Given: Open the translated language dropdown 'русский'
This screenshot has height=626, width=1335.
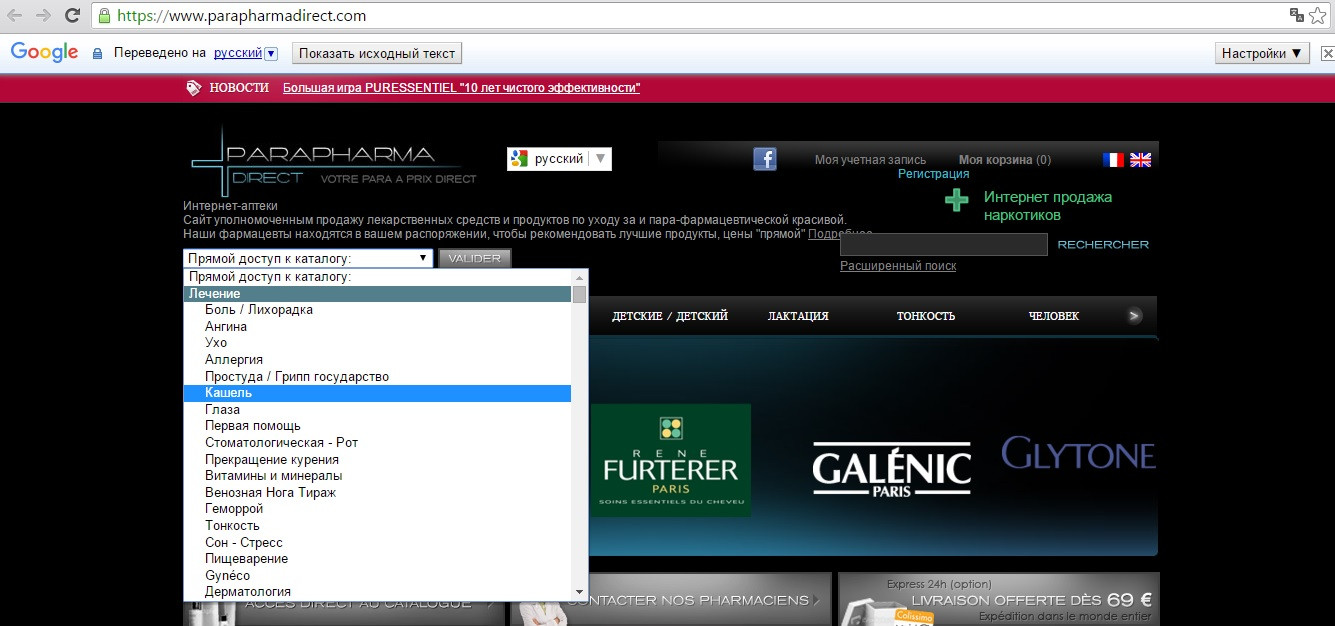Looking at the screenshot, I should coord(245,53).
